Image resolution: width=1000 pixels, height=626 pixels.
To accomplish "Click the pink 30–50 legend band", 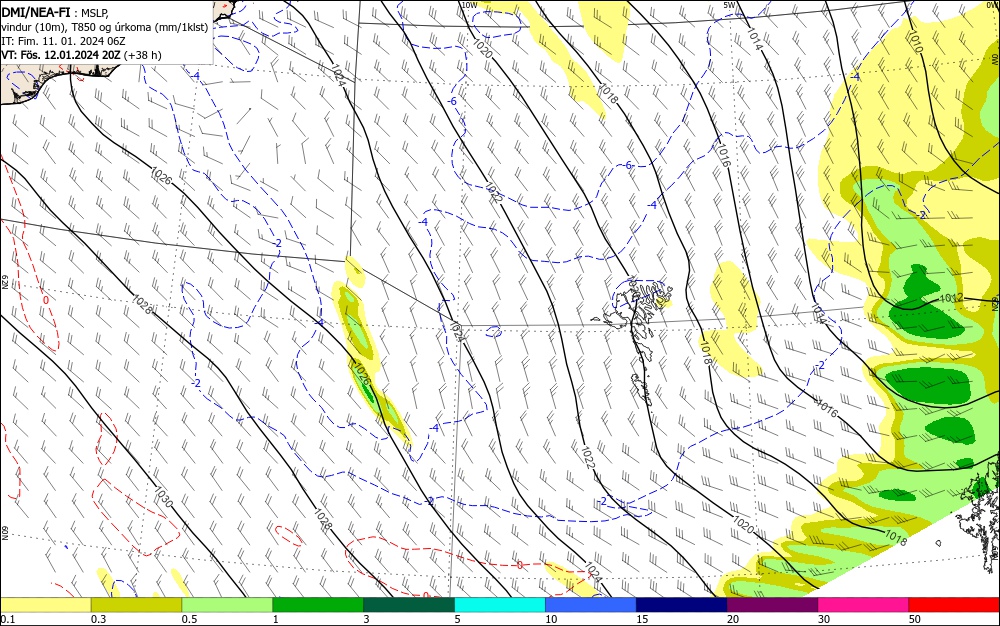I will click(x=864, y=605).
